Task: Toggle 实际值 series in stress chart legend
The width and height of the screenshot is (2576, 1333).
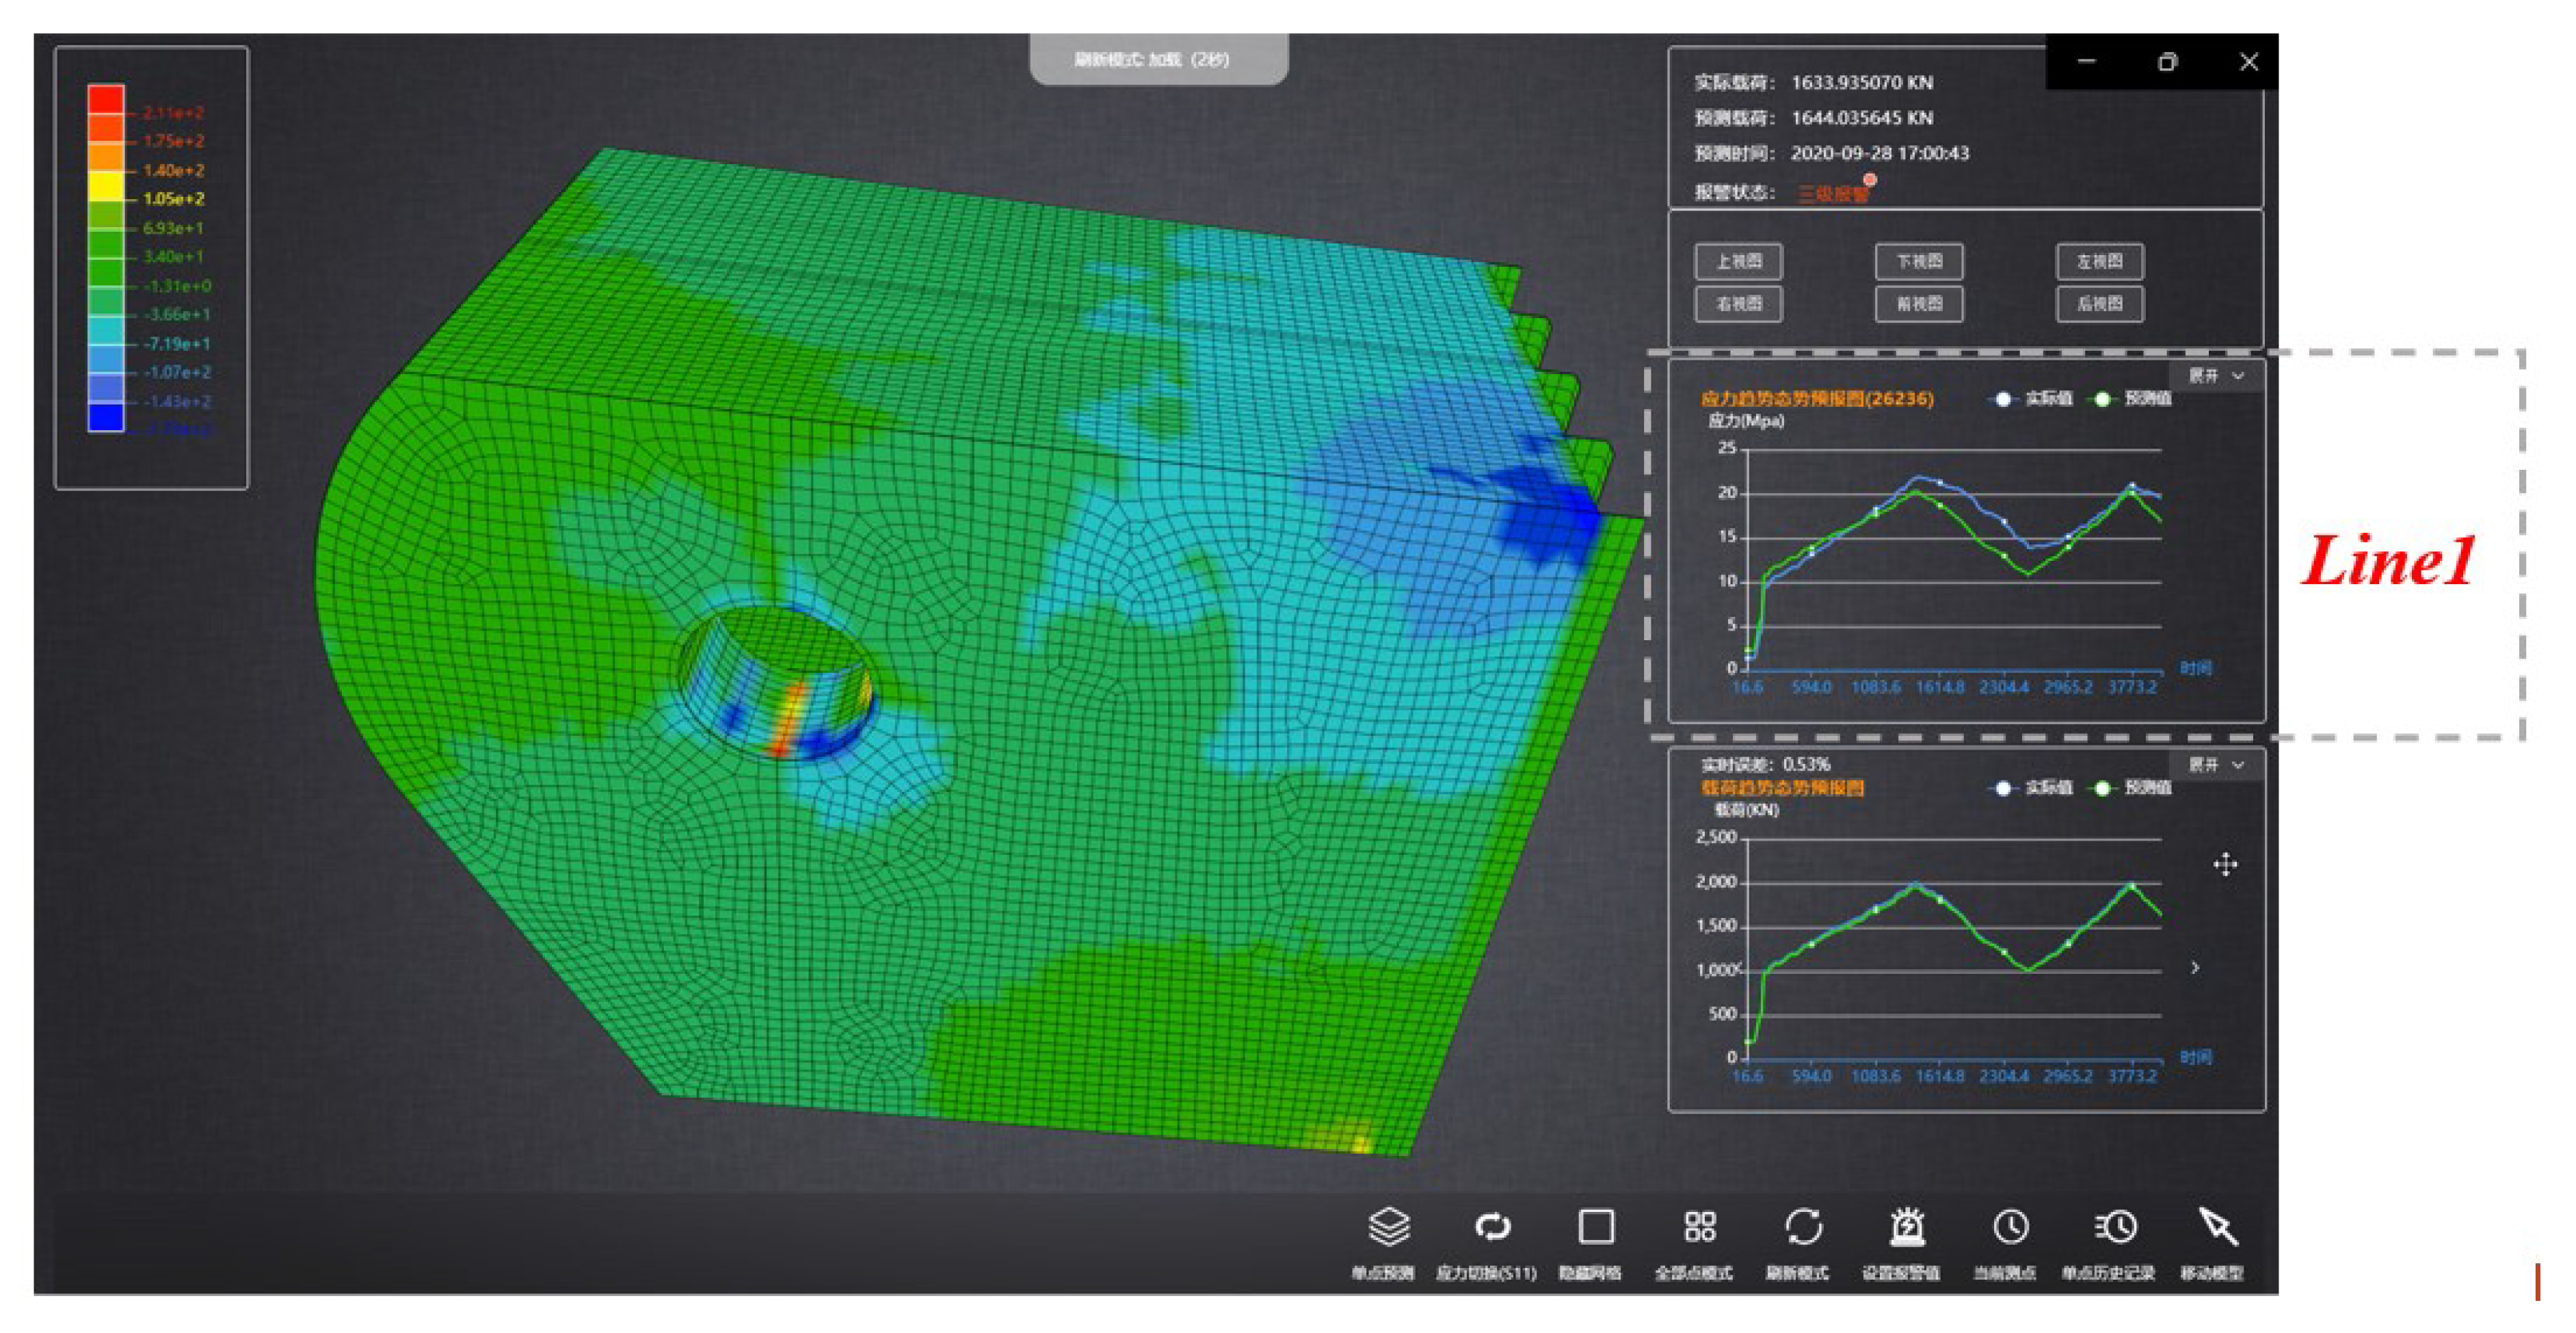Action: (2030, 399)
